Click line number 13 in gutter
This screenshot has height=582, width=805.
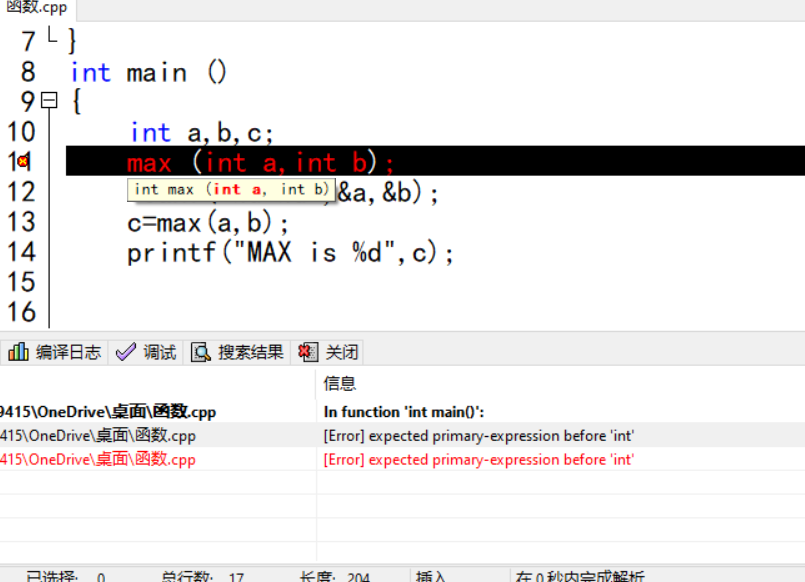pyautogui.click(x=22, y=222)
